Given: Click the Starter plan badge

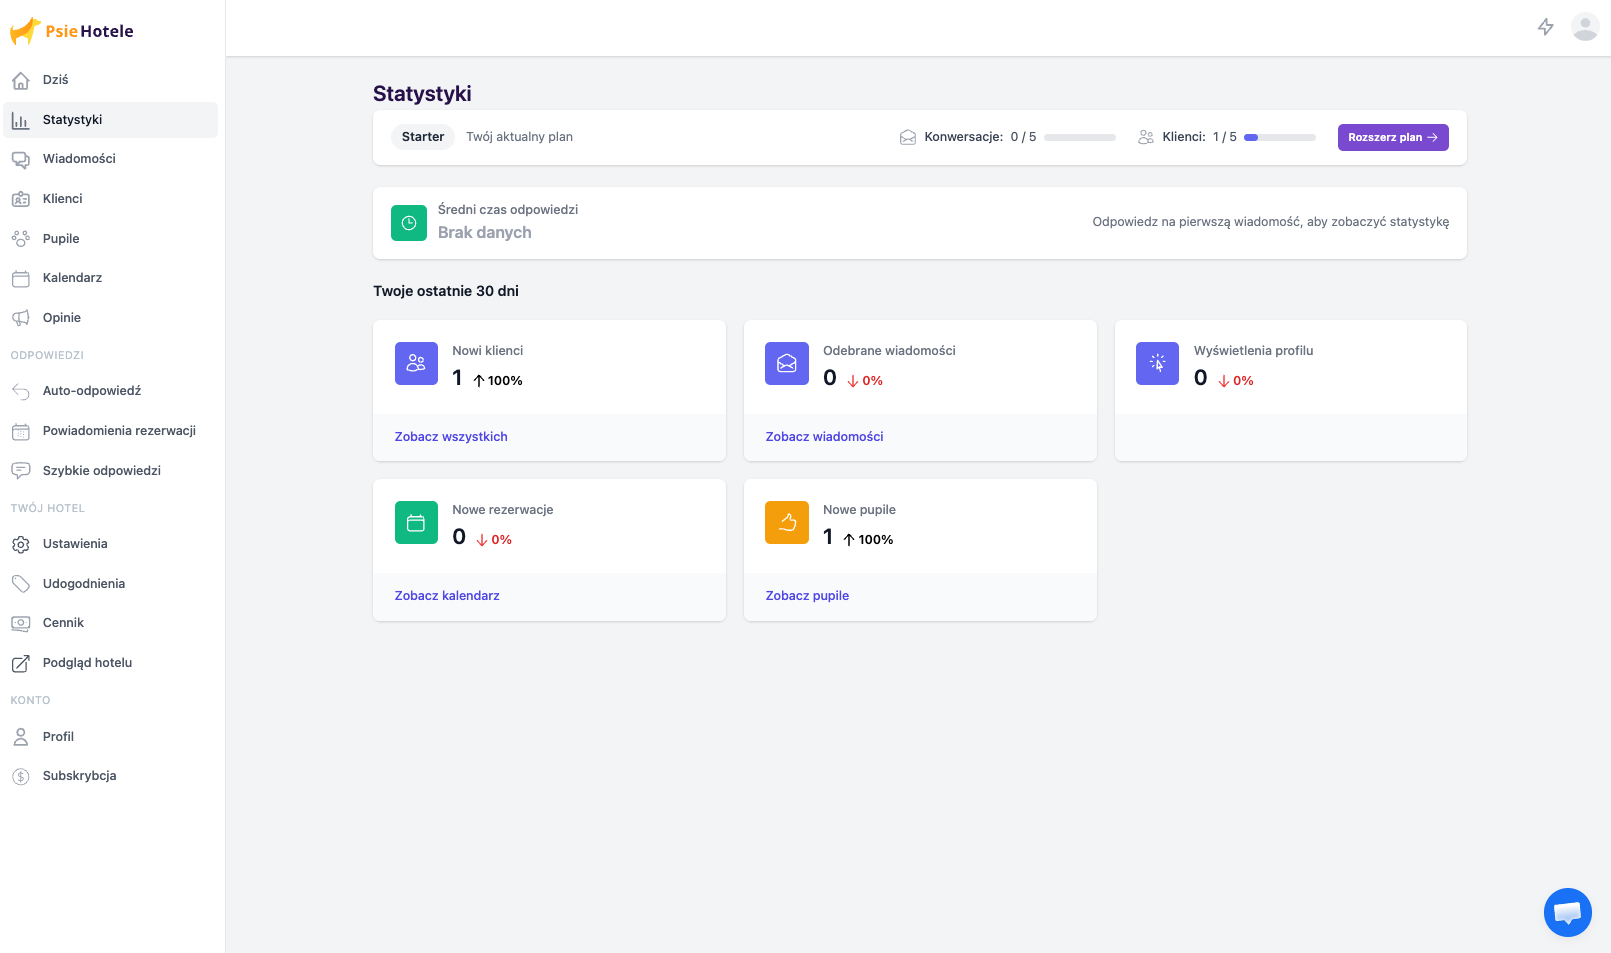Looking at the screenshot, I should pos(423,137).
